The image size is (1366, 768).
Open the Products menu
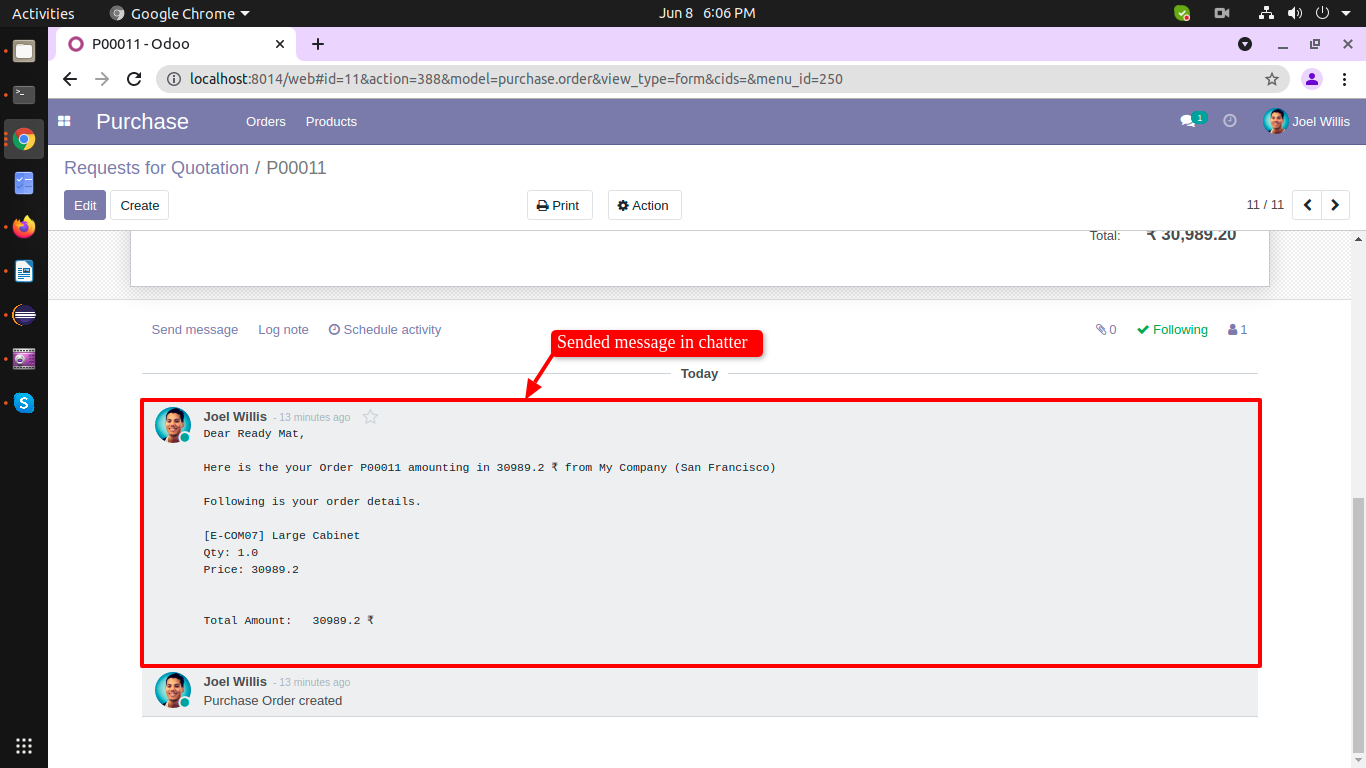pos(331,121)
